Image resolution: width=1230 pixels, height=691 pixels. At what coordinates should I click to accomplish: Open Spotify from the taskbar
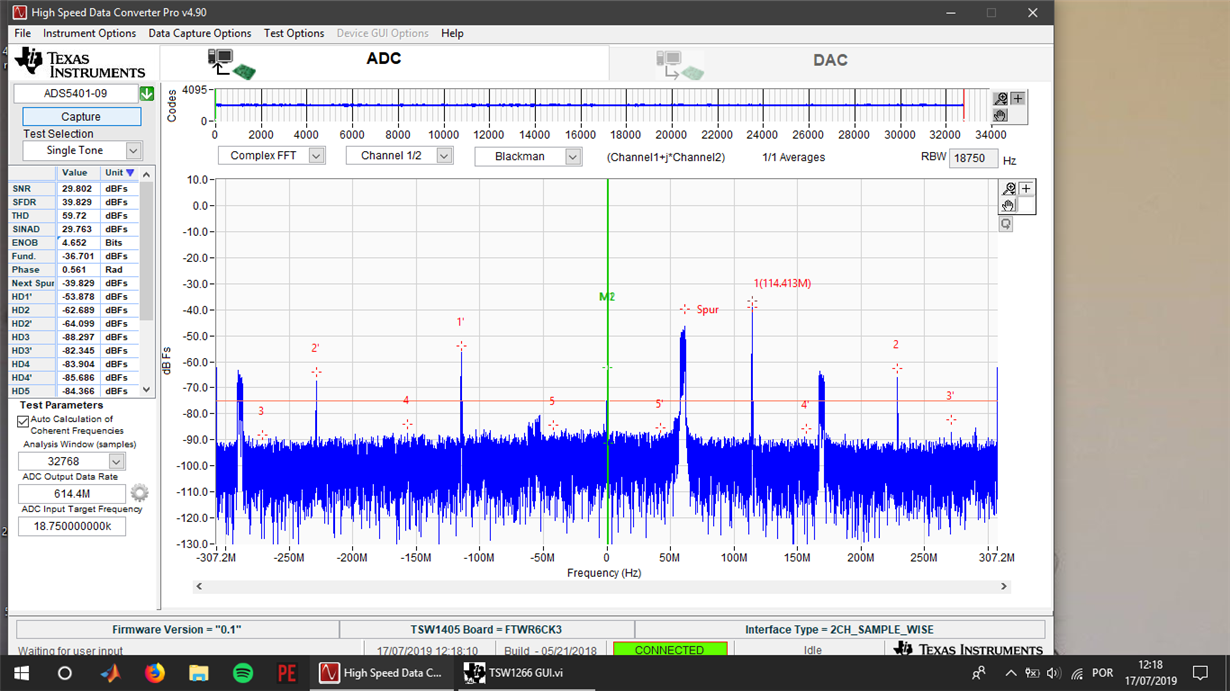[x=243, y=673]
